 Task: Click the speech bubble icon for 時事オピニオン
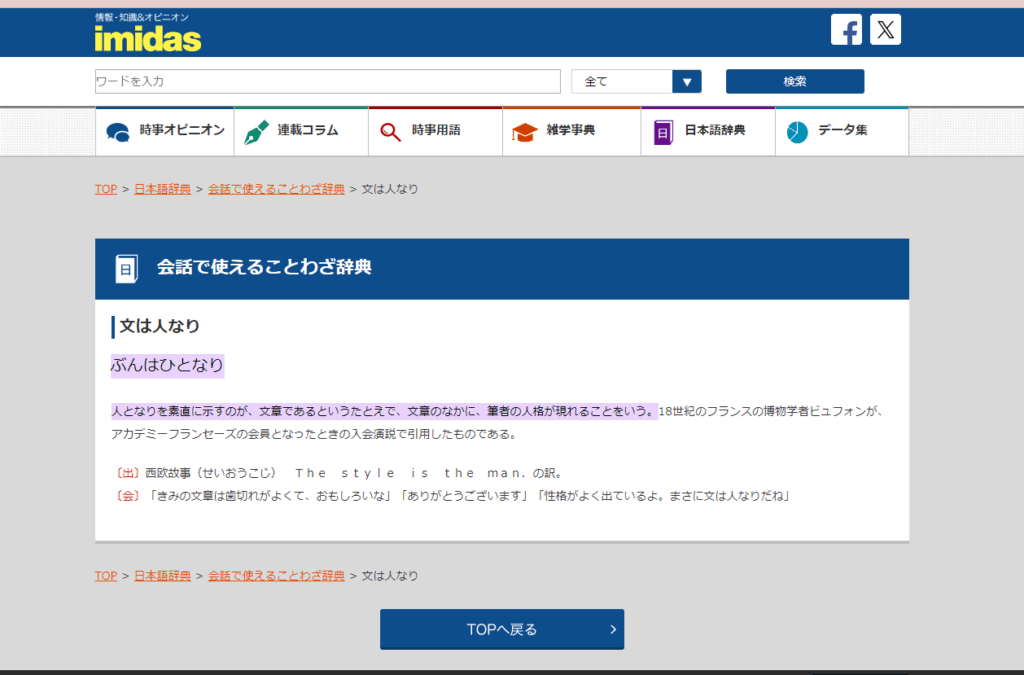[118, 132]
